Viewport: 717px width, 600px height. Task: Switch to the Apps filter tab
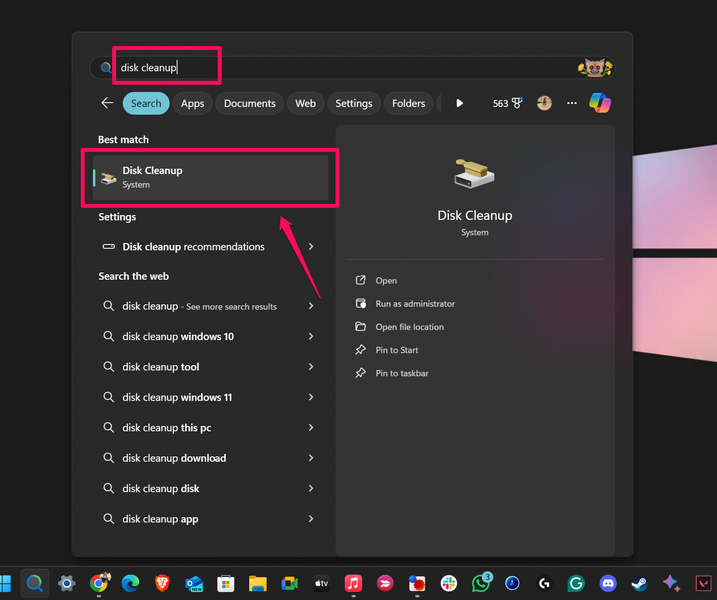192,103
